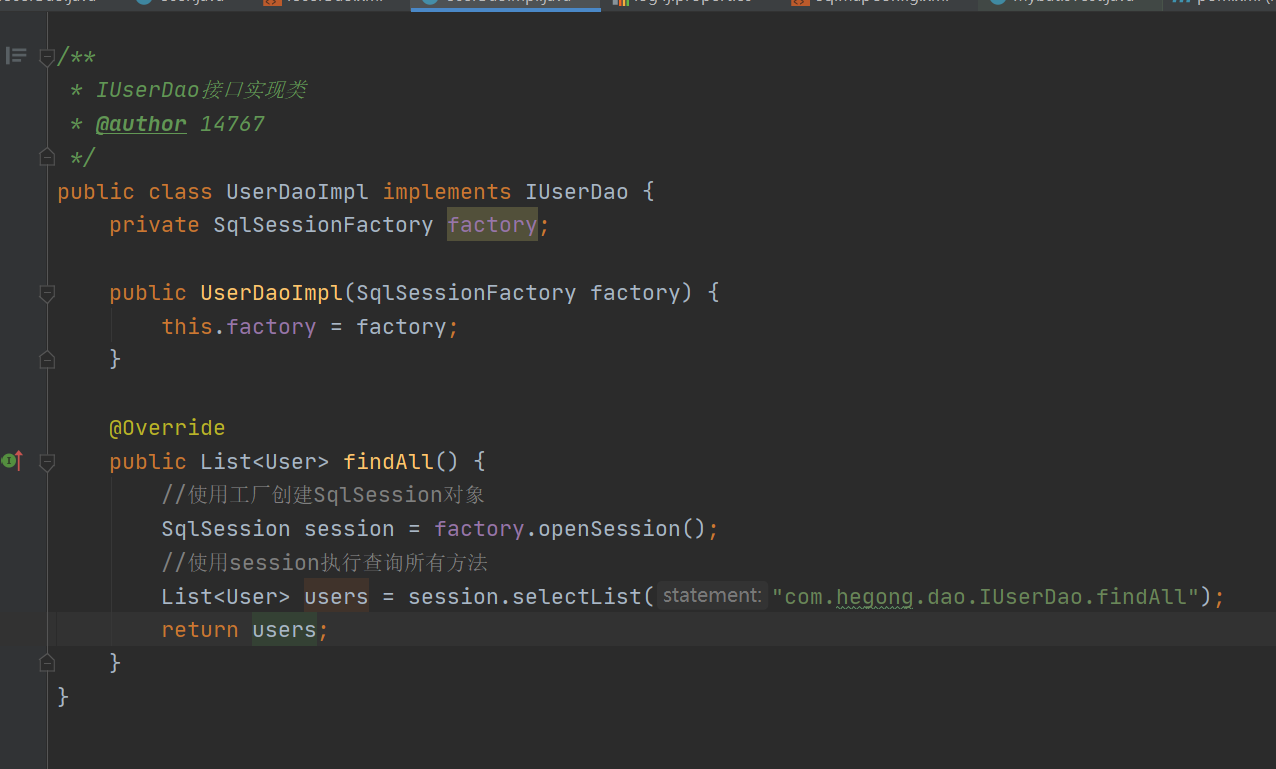The width and height of the screenshot is (1276, 769).
Task: Click the IUserDao接口实现类 Javadoc description
Action: [x=201, y=90]
